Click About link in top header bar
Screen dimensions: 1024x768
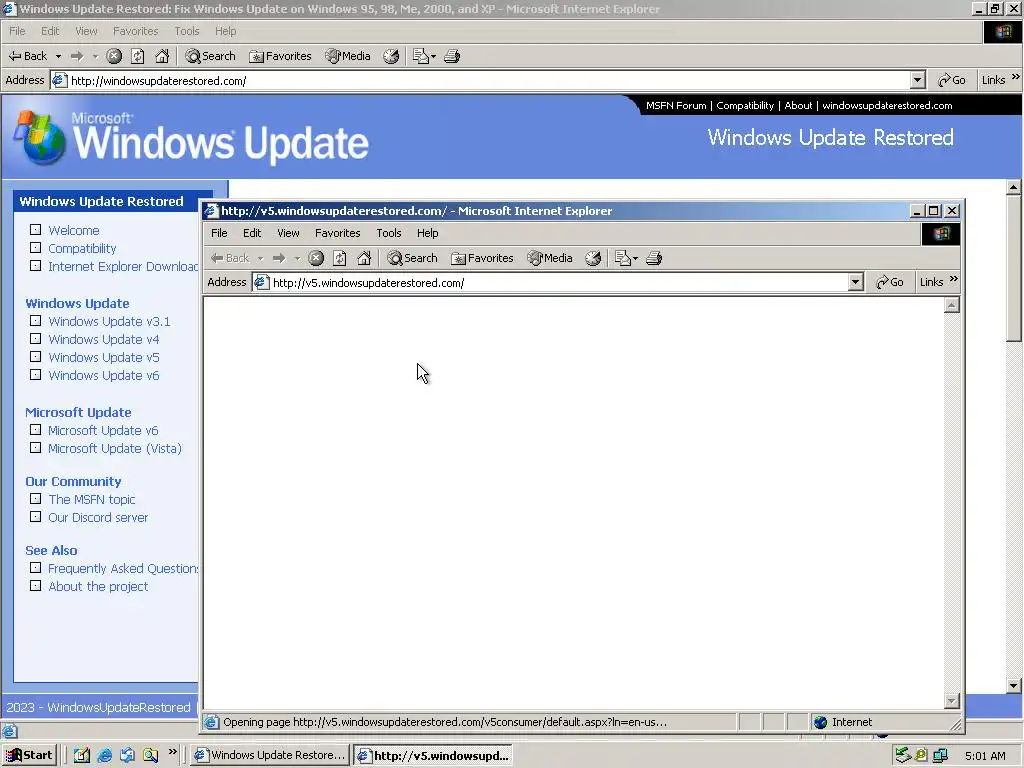coord(798,106)
